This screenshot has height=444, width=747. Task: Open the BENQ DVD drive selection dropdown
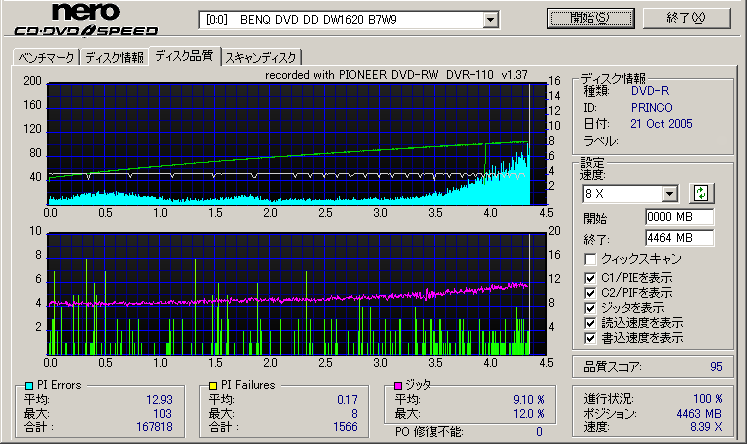[490, 20]
